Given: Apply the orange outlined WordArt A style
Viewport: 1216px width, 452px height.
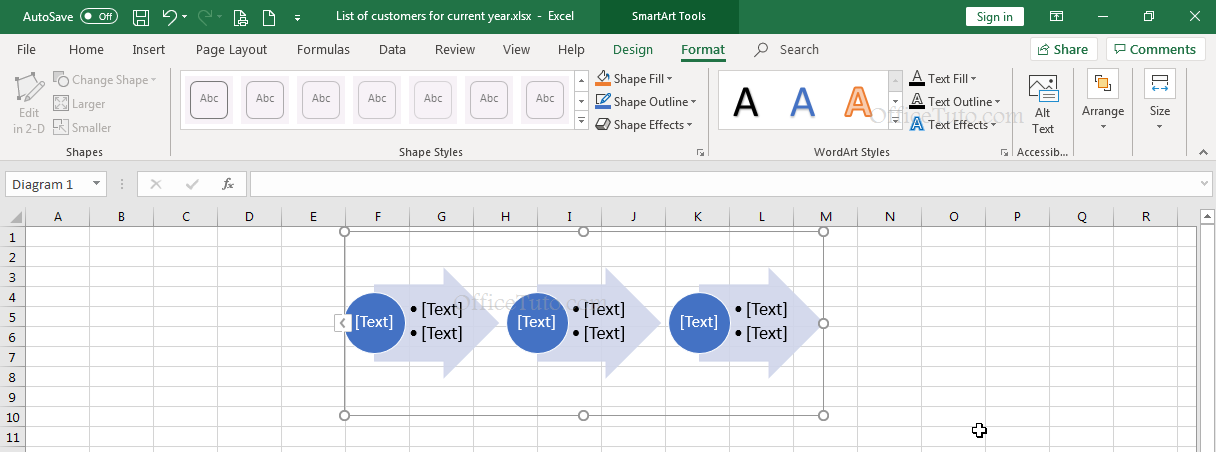Looking at the screenshot, I should click(x=859, y=101).
